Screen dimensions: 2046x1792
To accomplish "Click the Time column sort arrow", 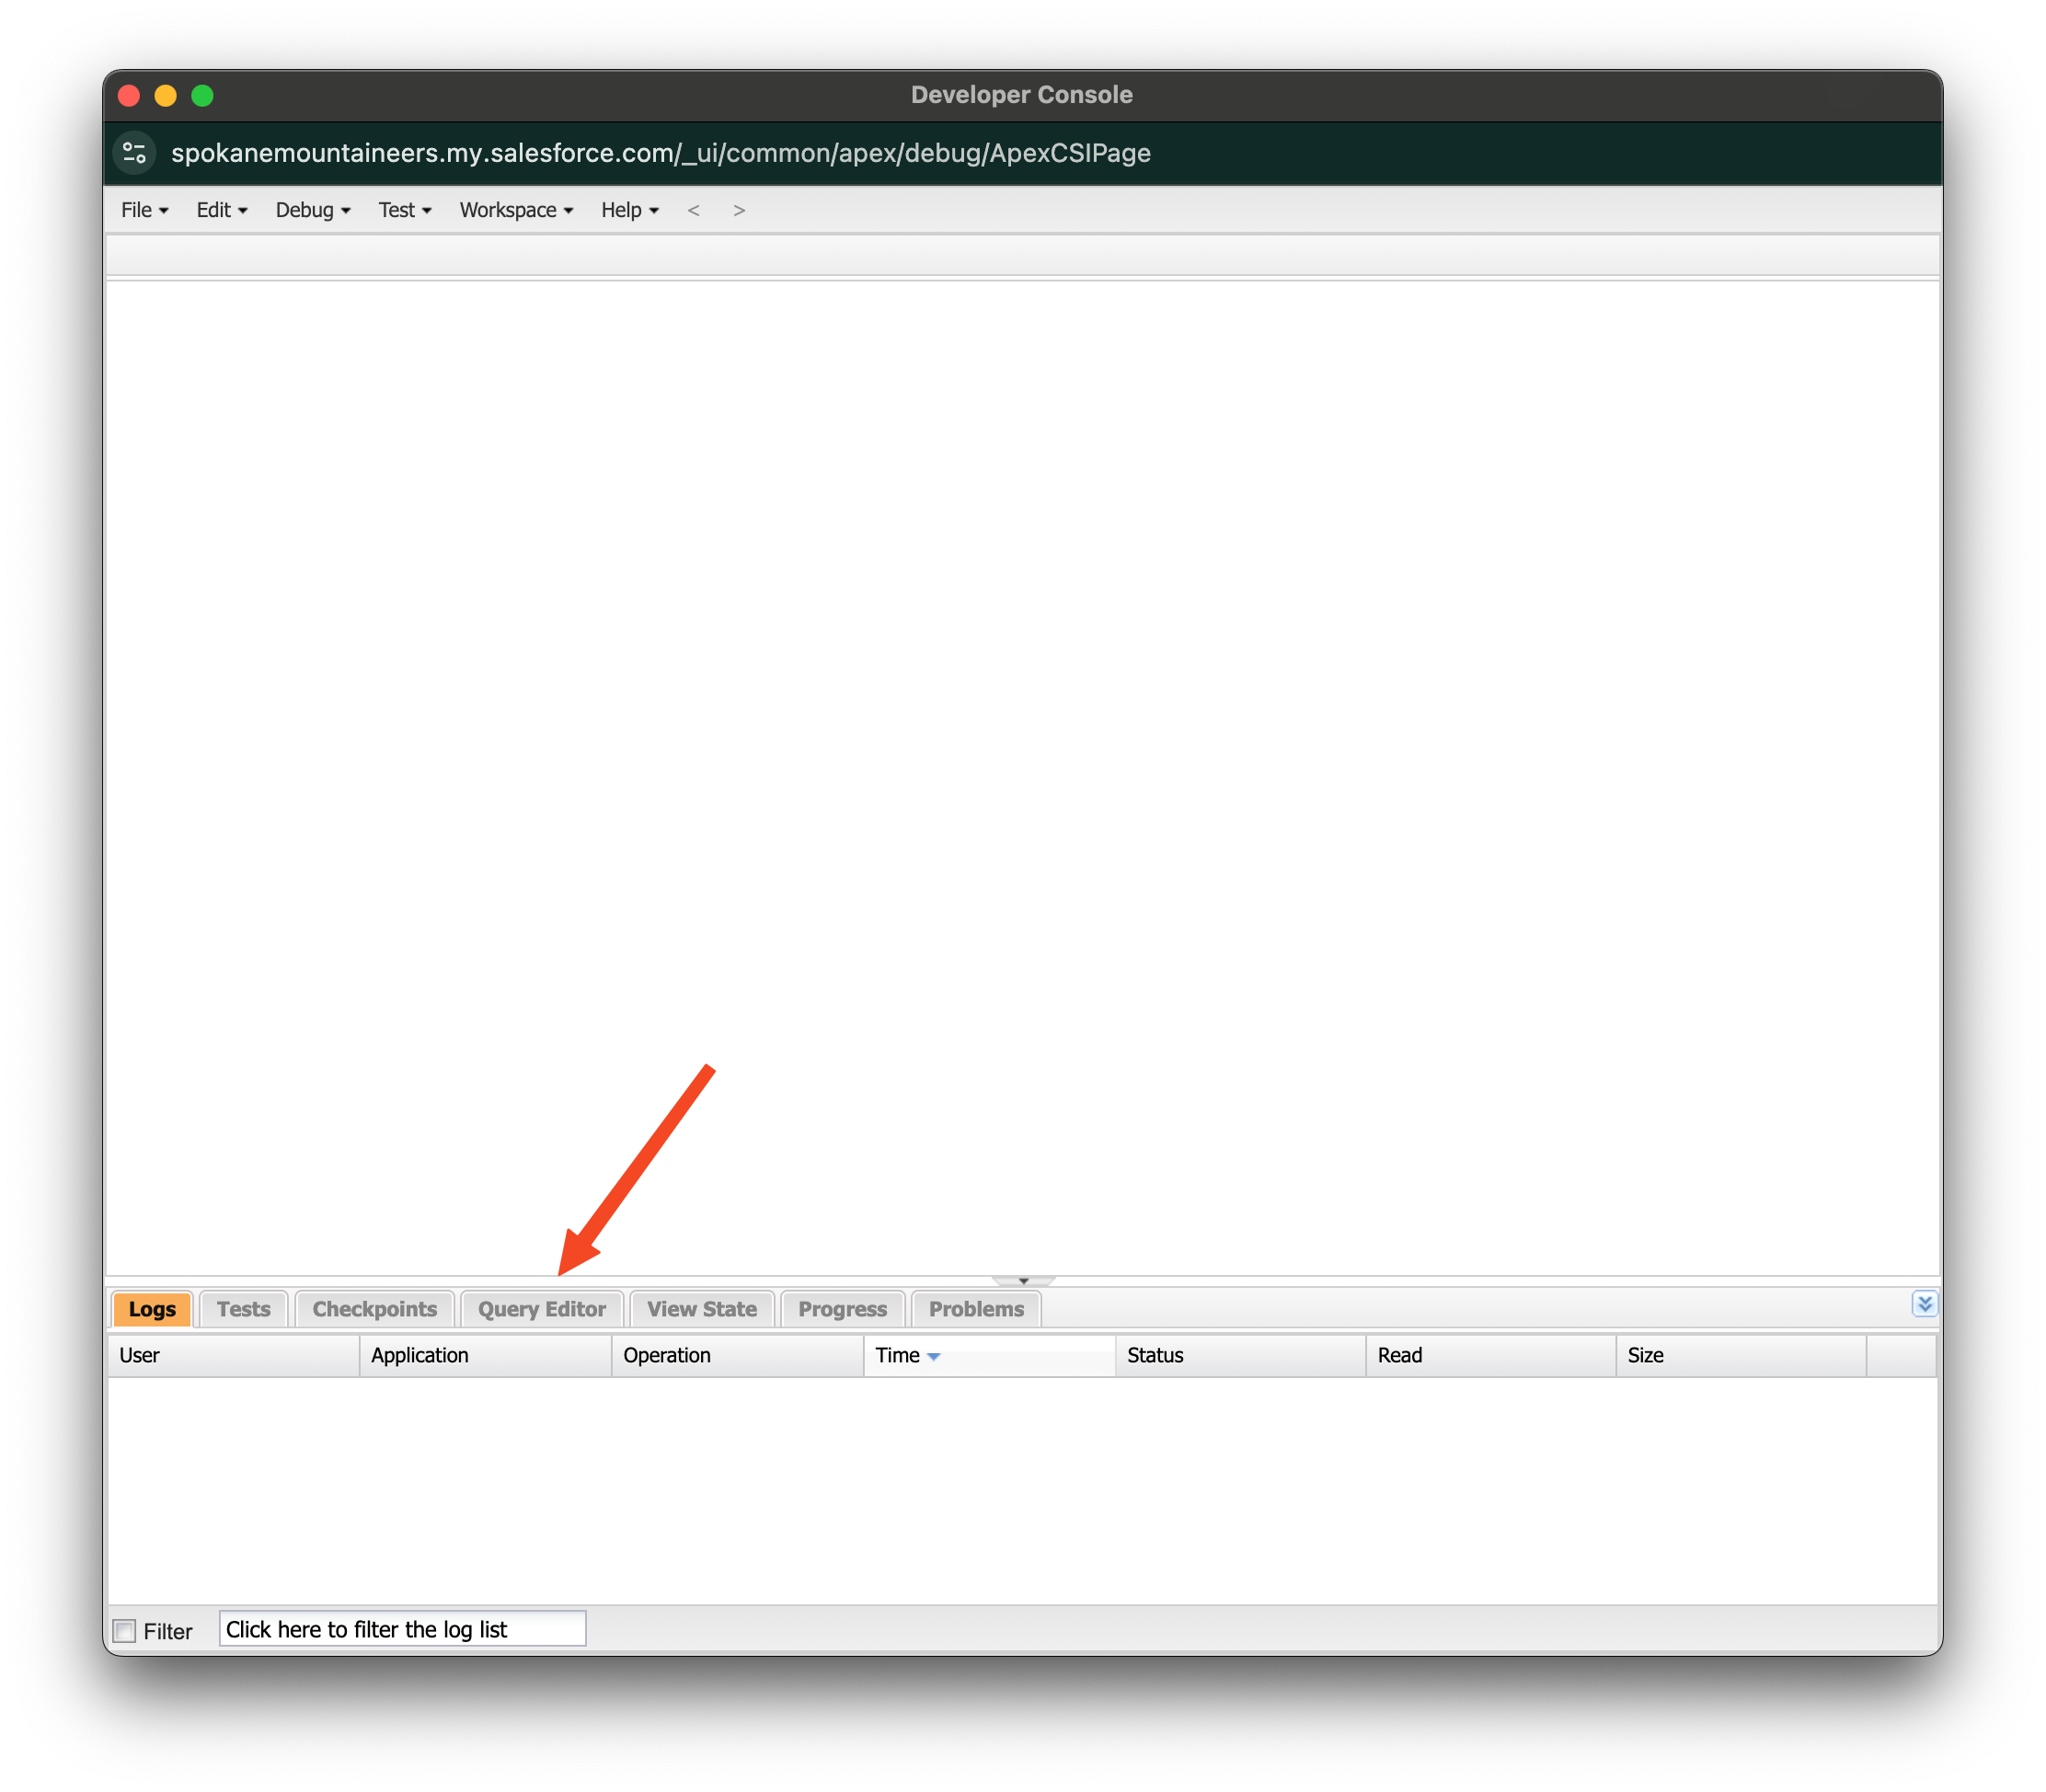I will 934,1356.
